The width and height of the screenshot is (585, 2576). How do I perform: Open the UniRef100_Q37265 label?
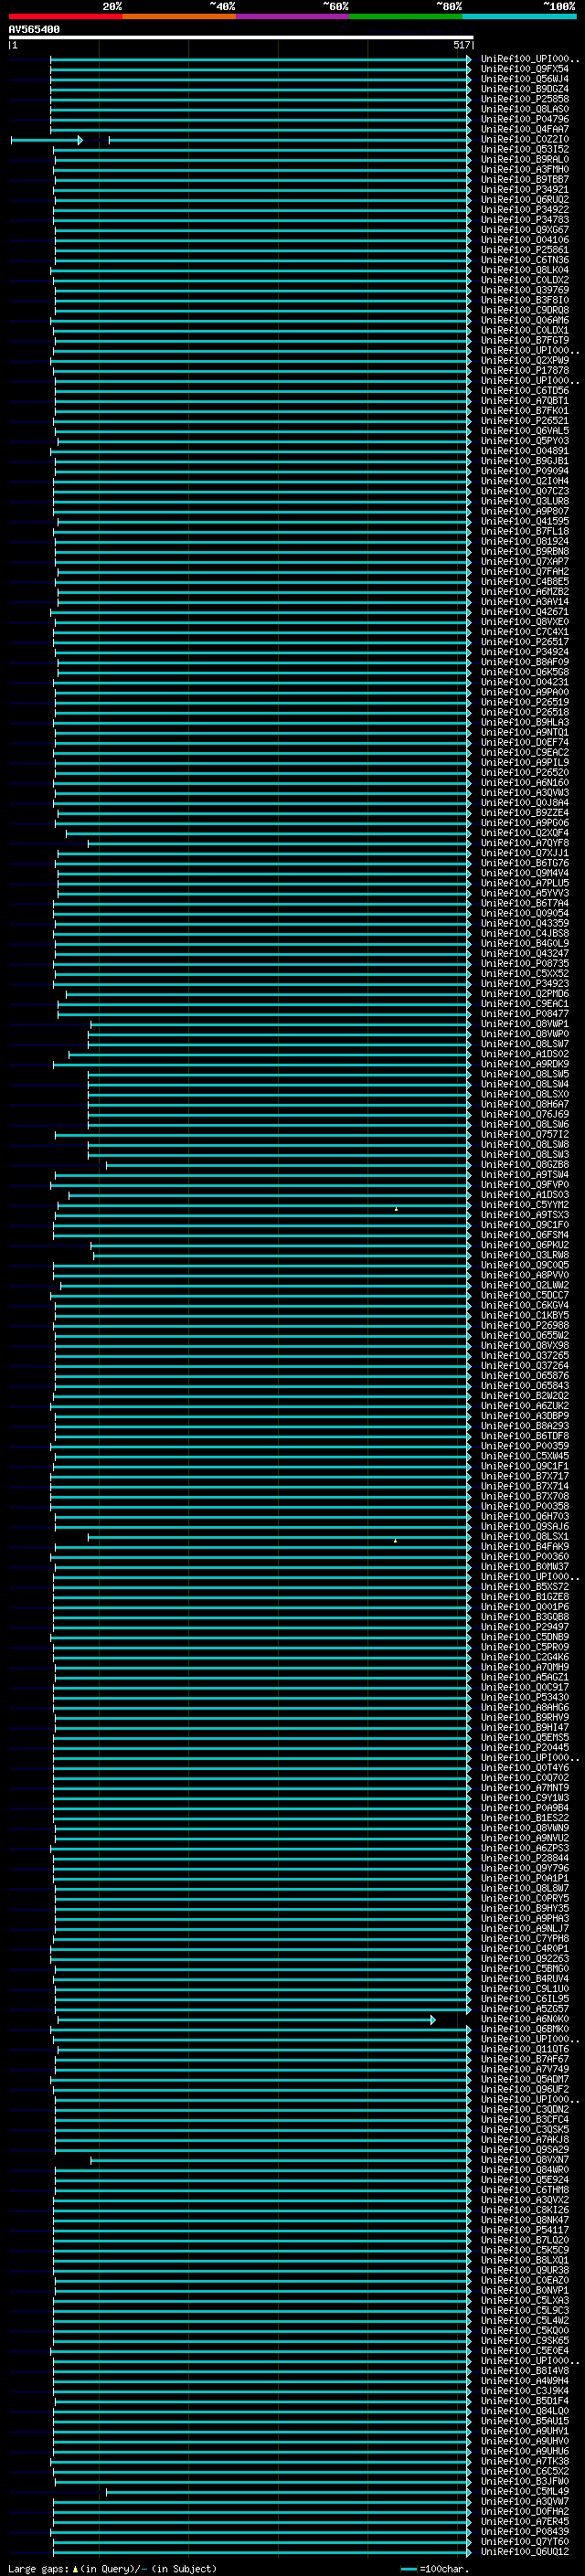coord(524,1356)
